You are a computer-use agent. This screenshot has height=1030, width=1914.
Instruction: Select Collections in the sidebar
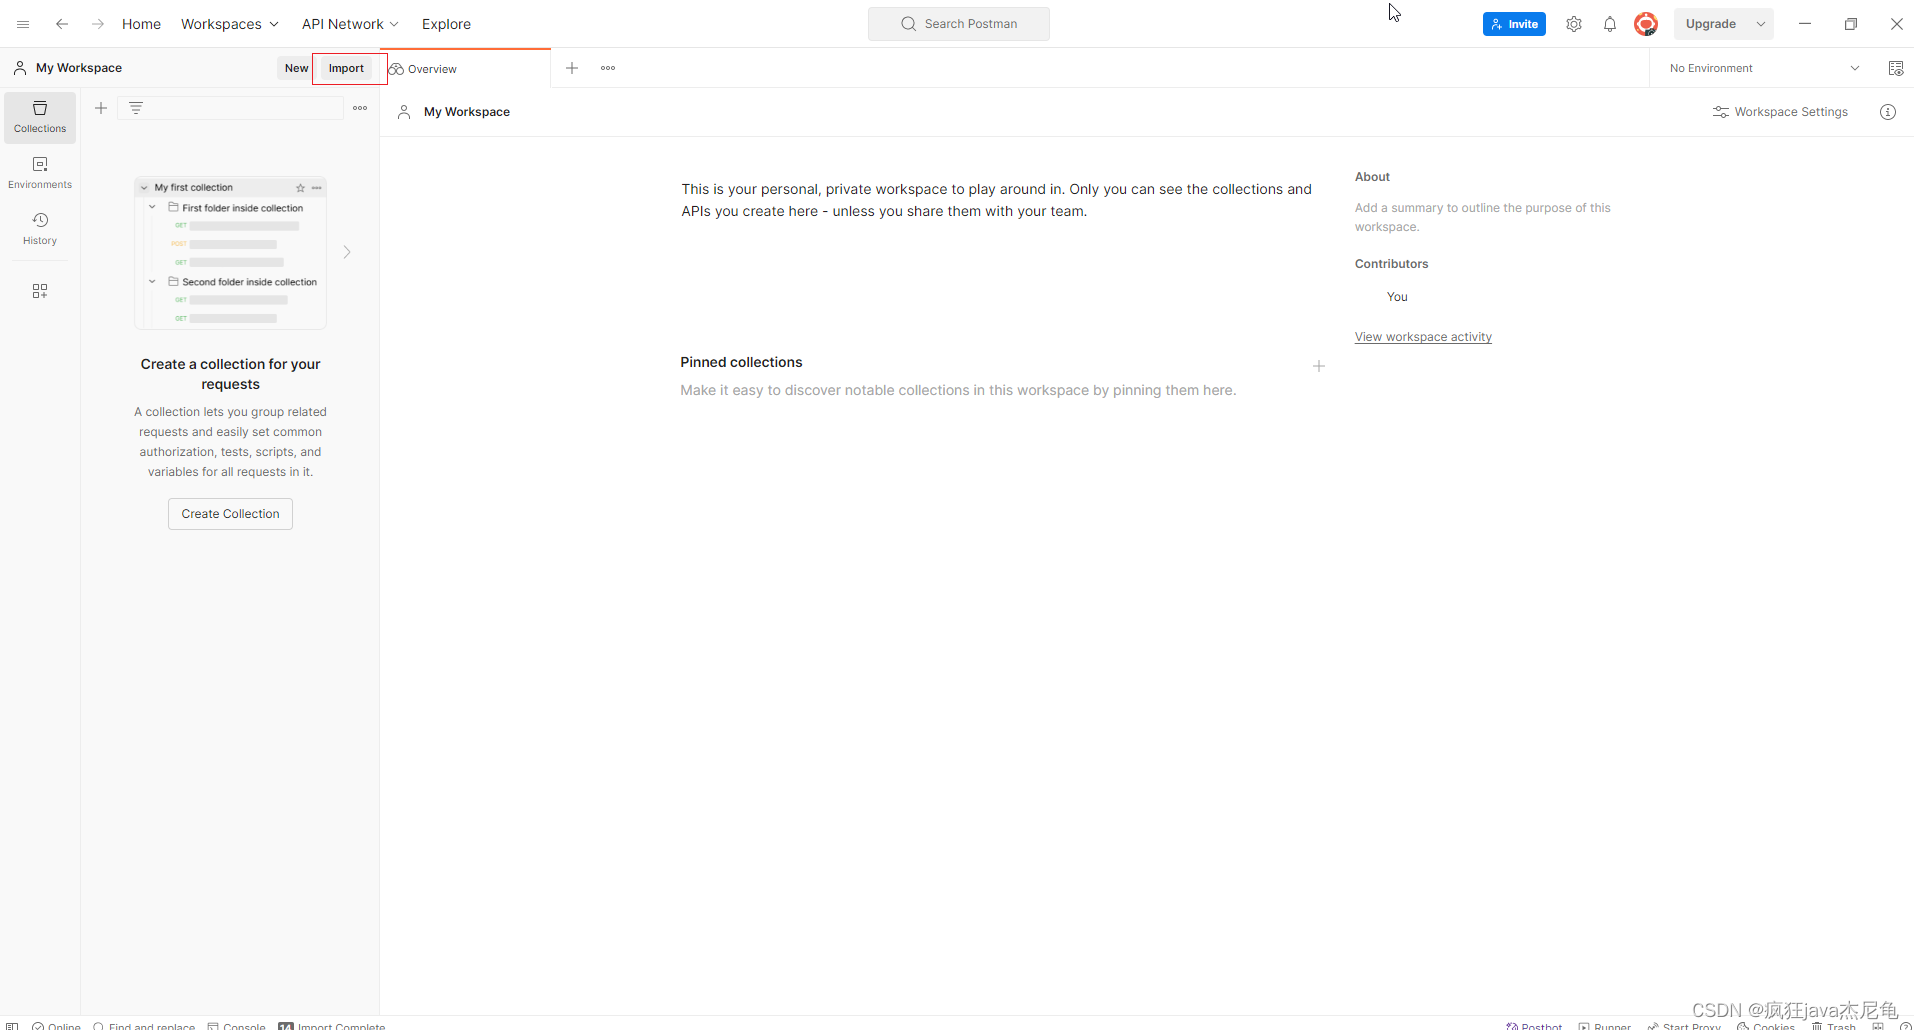[x=40, y=116]
